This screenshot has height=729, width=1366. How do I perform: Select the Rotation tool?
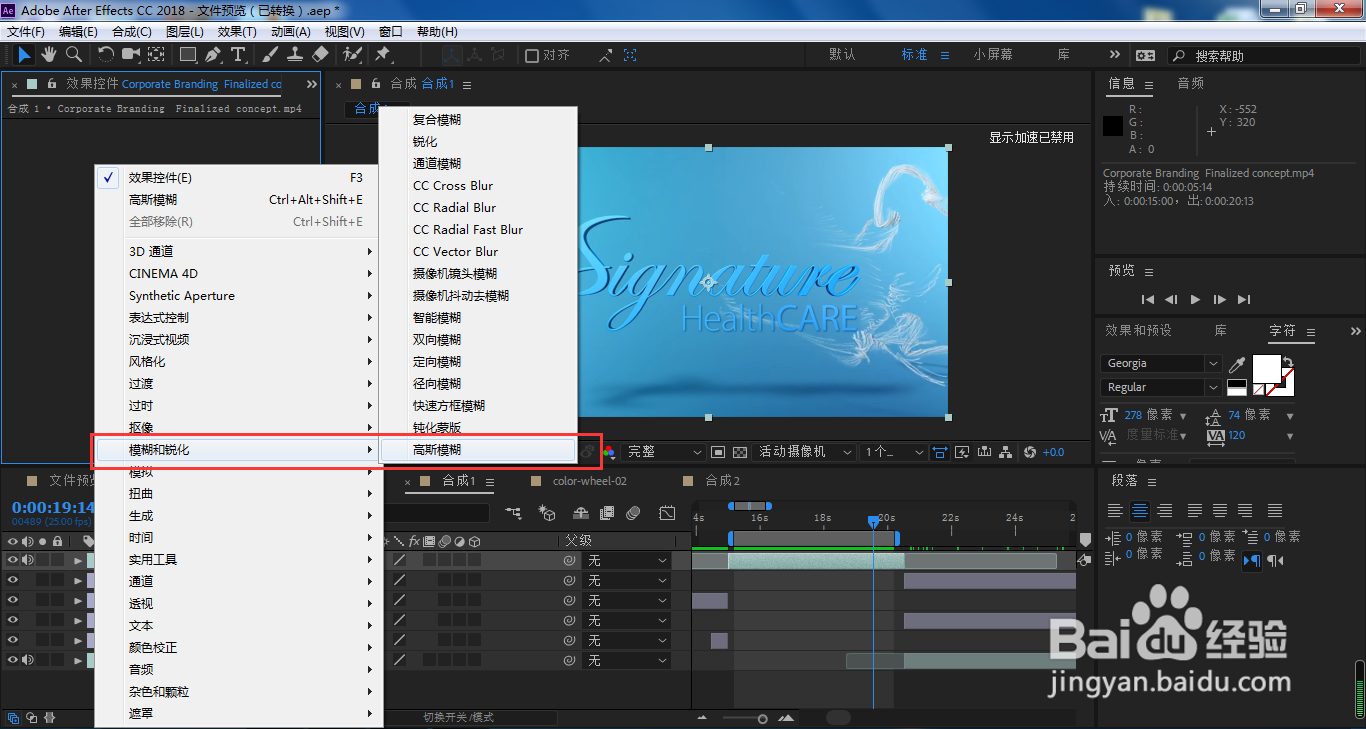click(106, 54)
